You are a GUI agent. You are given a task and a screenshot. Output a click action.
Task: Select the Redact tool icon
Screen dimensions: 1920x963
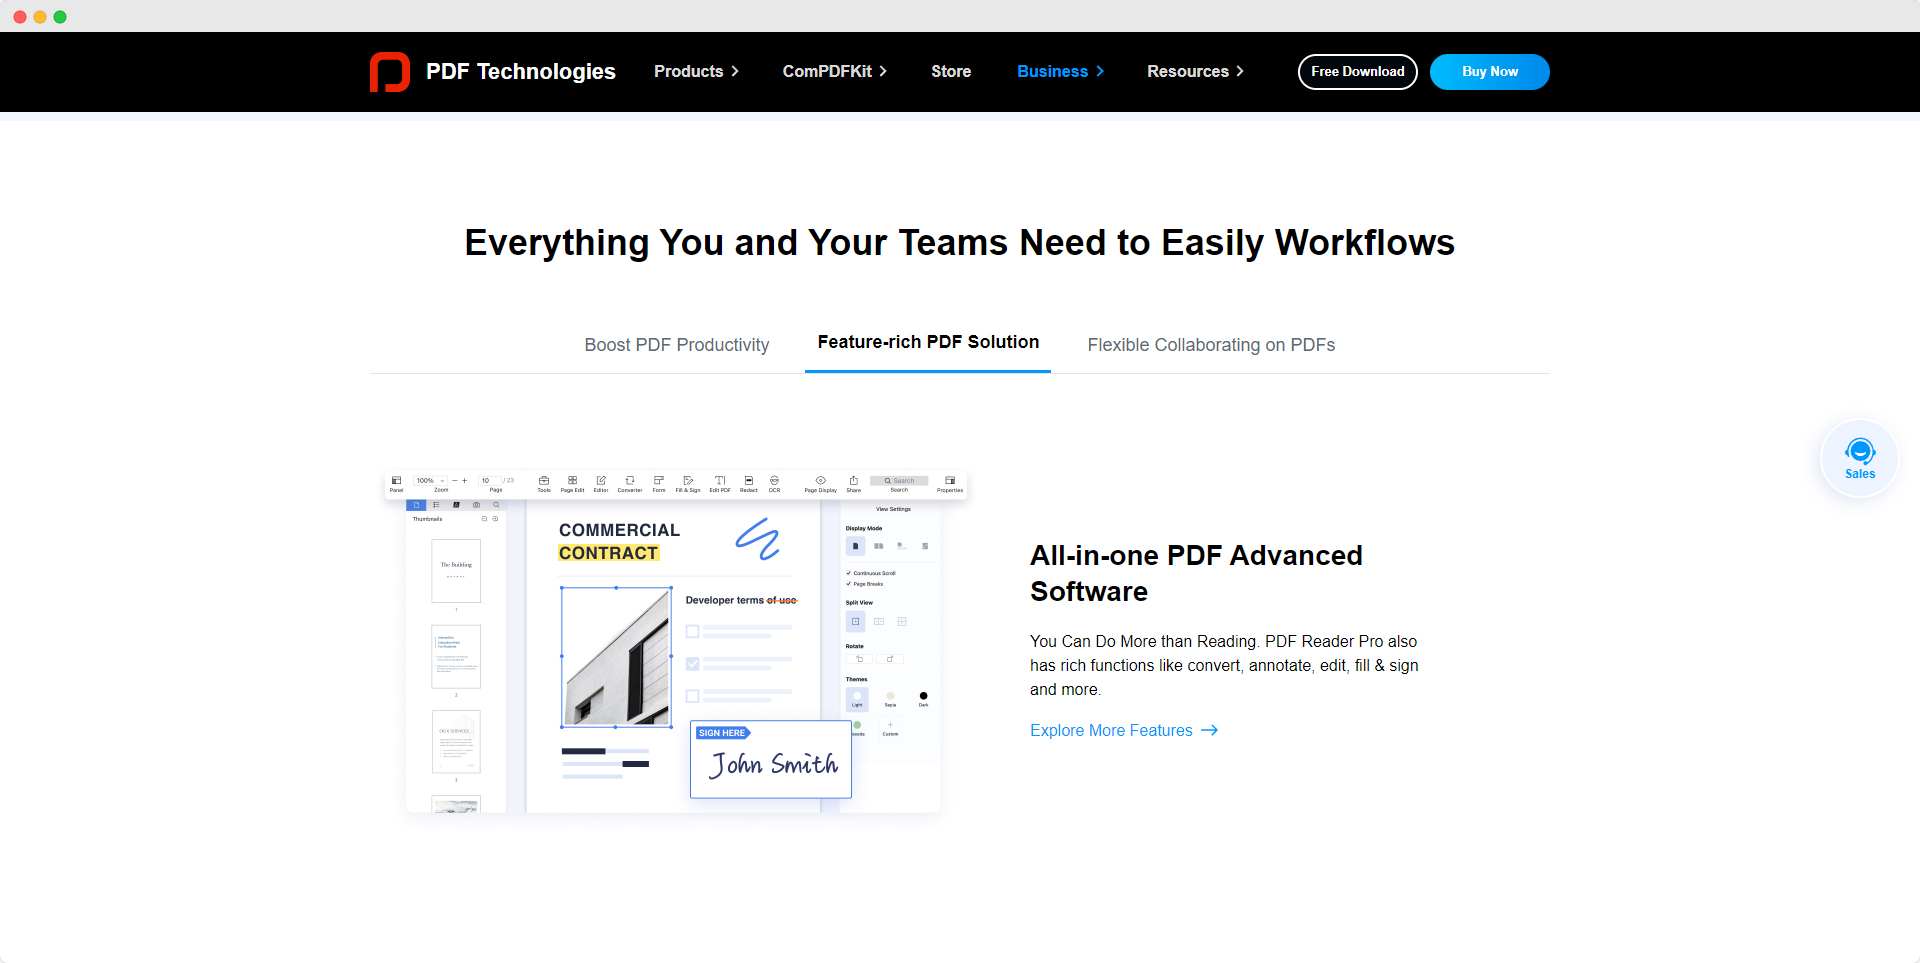coord(748,481)
